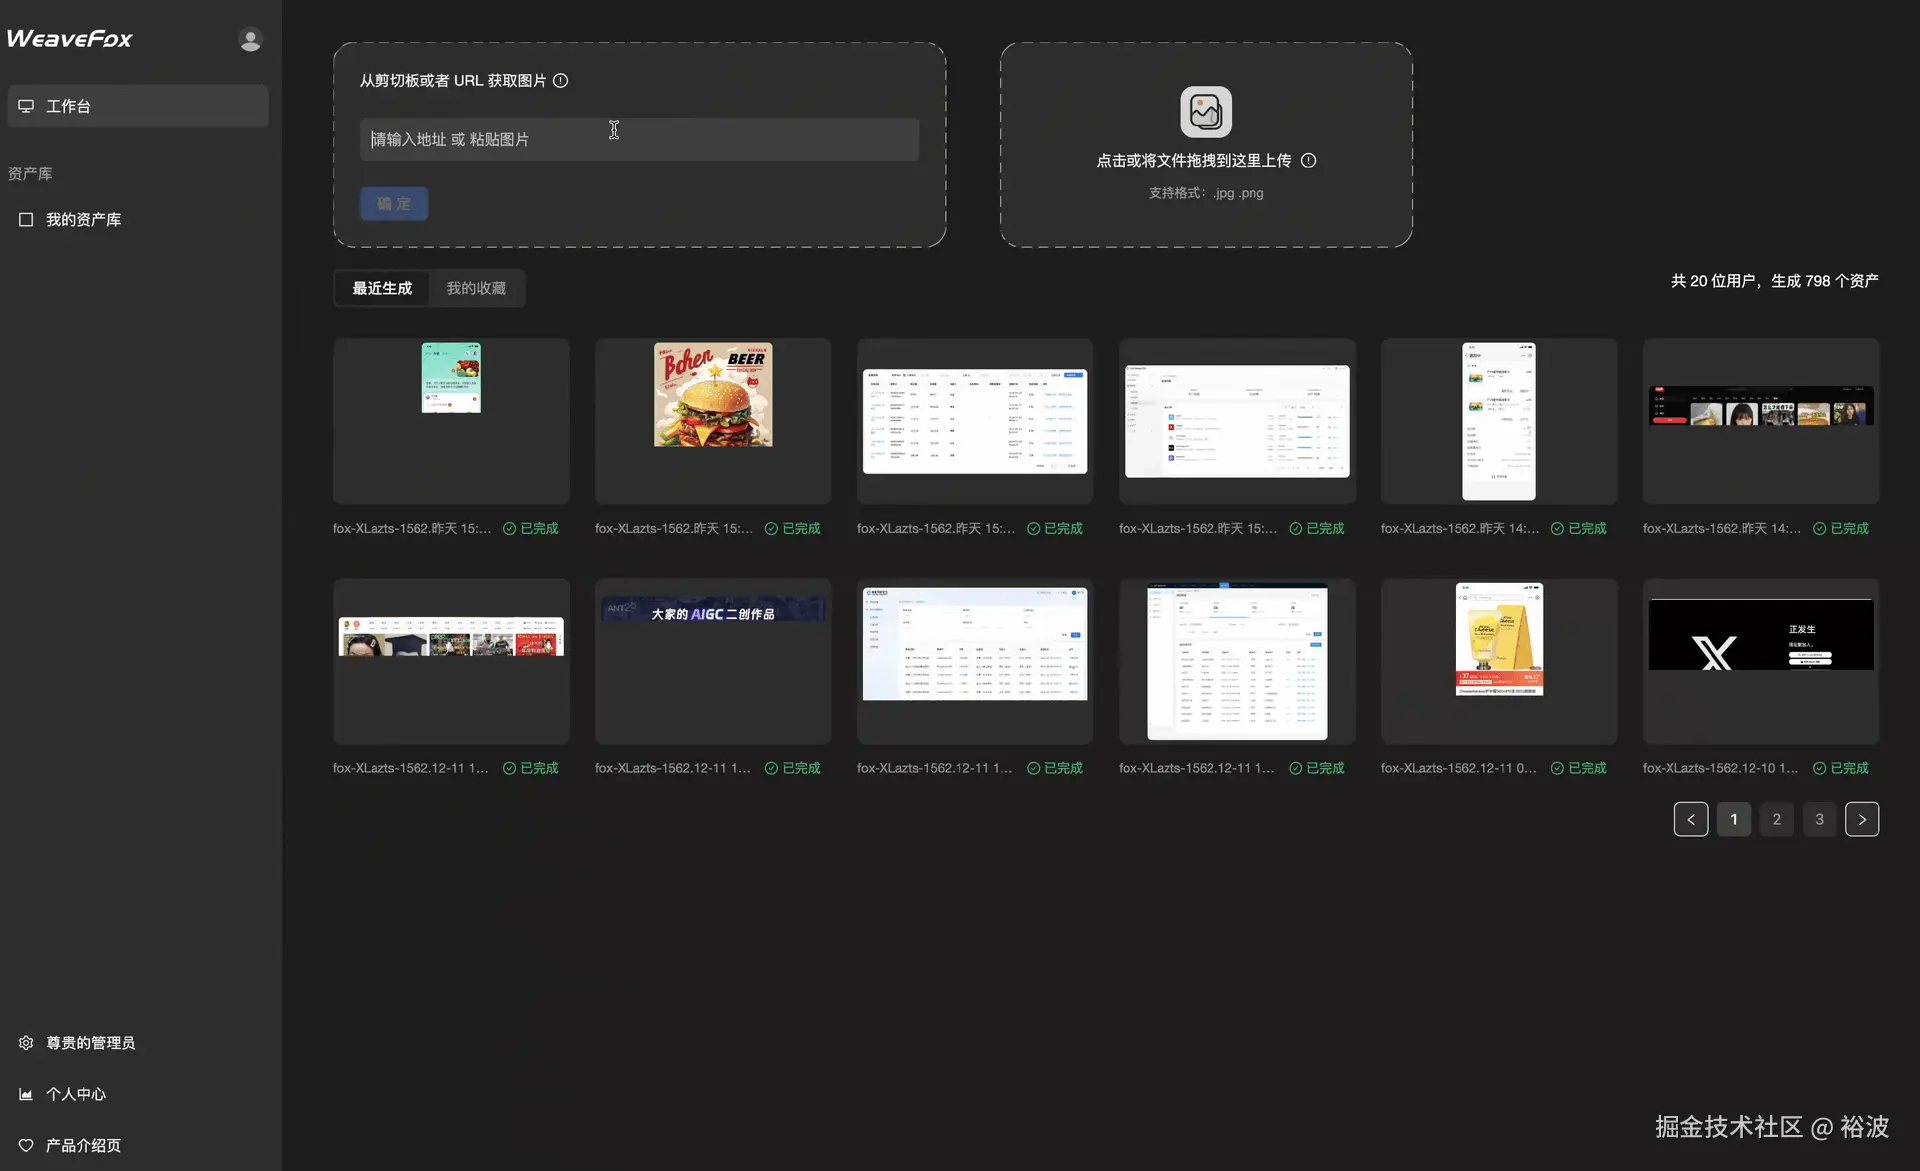Image resolution: width=1920 pixels, height=1171 pixels.
Task: Open 尊贵的管理员 settings gear
Action: pyautogui.click(x=26, y=1043)
